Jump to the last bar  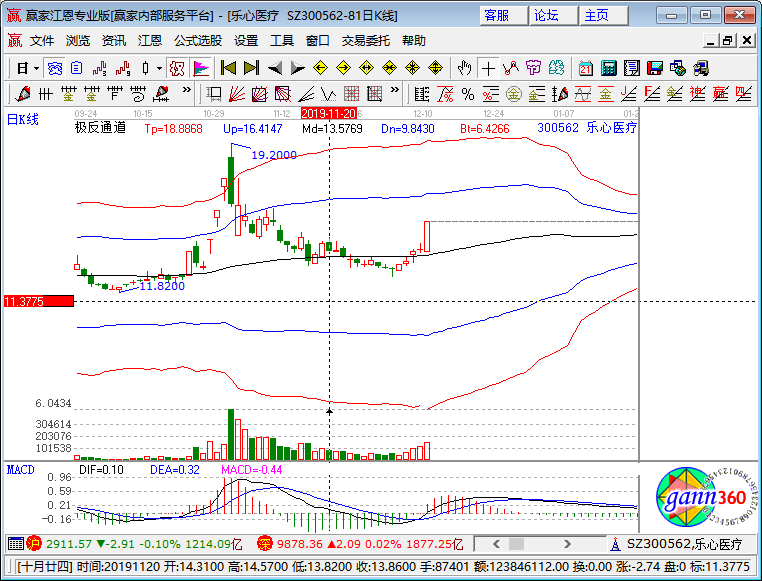[x=251, y=68]
